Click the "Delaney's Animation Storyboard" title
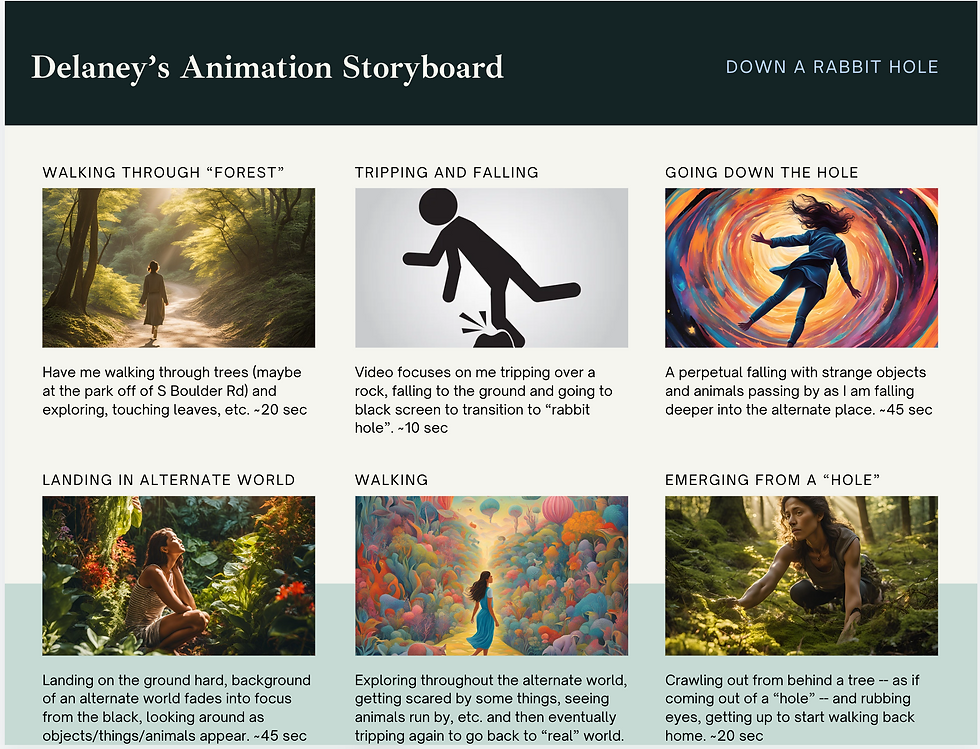 point(267,67)
